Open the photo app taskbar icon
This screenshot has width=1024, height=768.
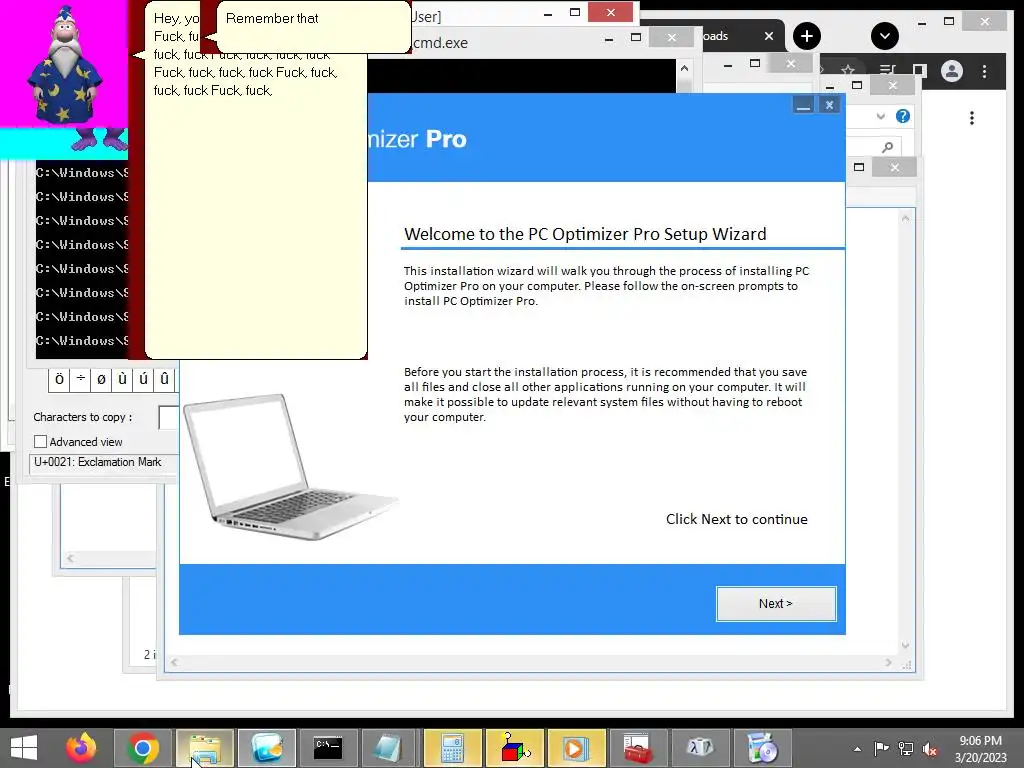[266, 748]
